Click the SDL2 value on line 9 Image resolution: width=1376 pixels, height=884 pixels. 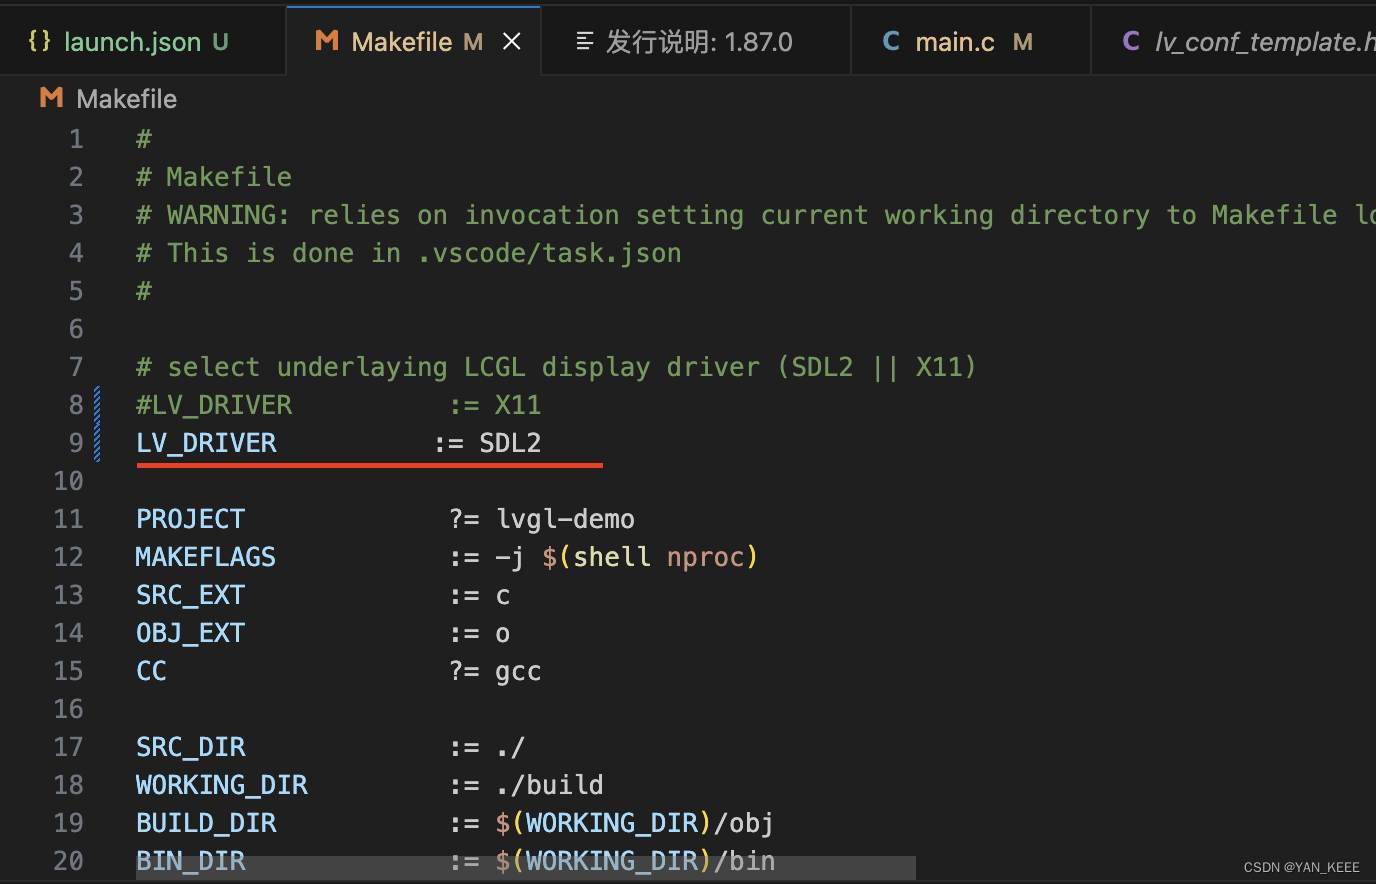pyautogui.click(x=510, y=443)
